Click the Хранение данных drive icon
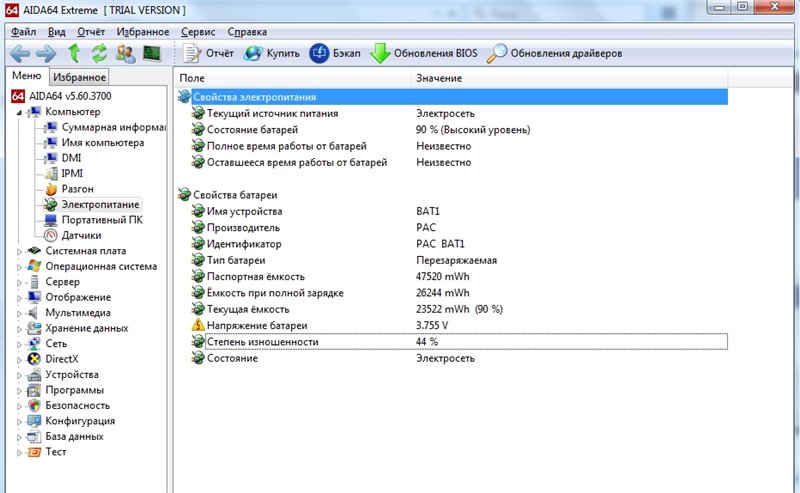The width and height of the screenshot is (800, 493). 34,328
